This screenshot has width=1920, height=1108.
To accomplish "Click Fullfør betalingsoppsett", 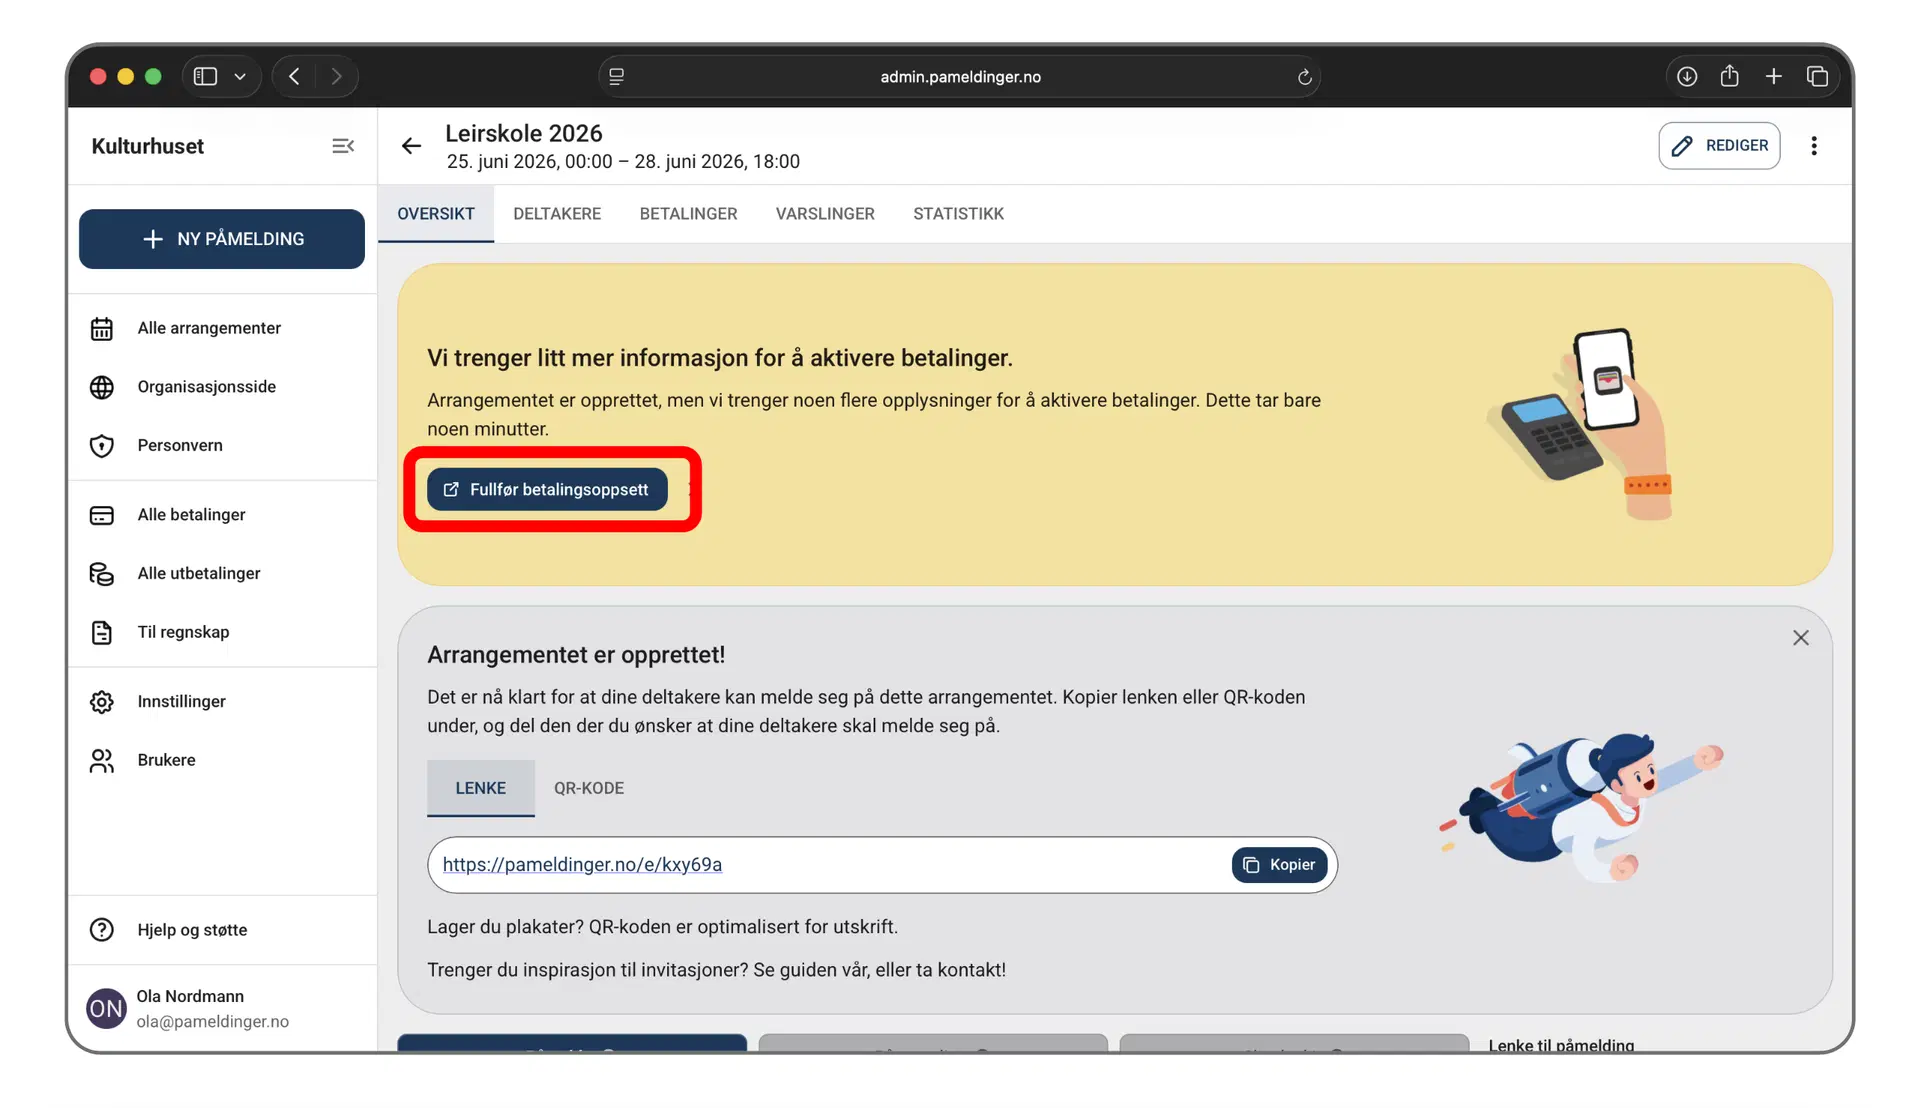I will coord(547,489).
